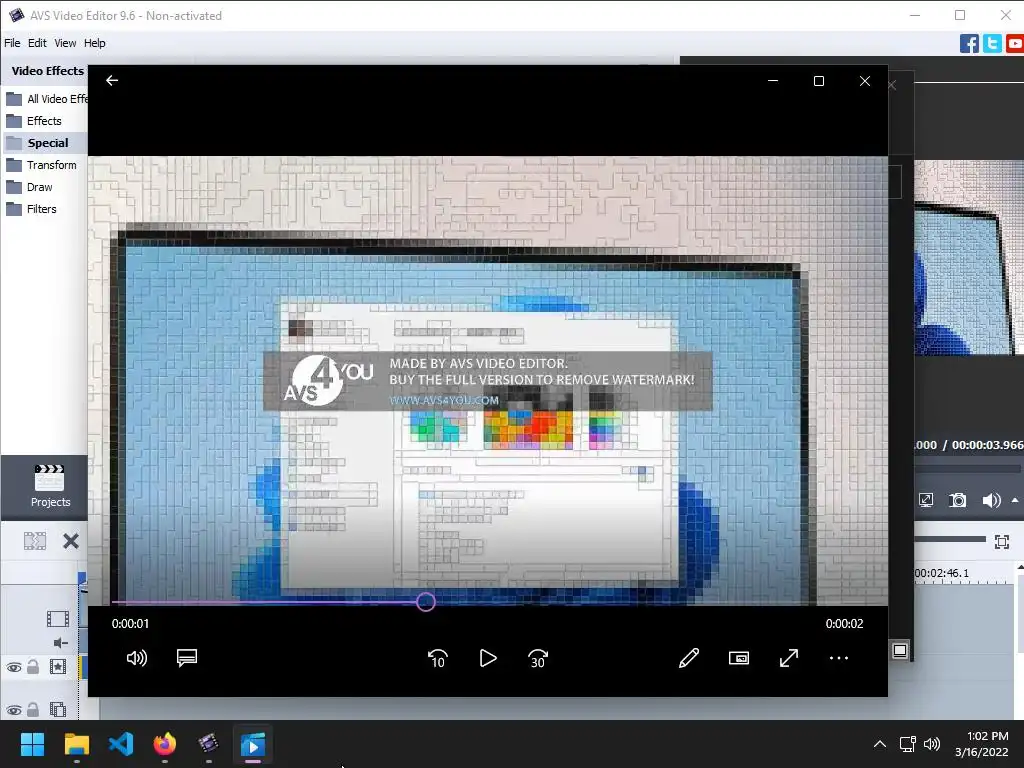Show hidden system tray icons
This screenshot has width=1024, height=768.
point(880,744)
